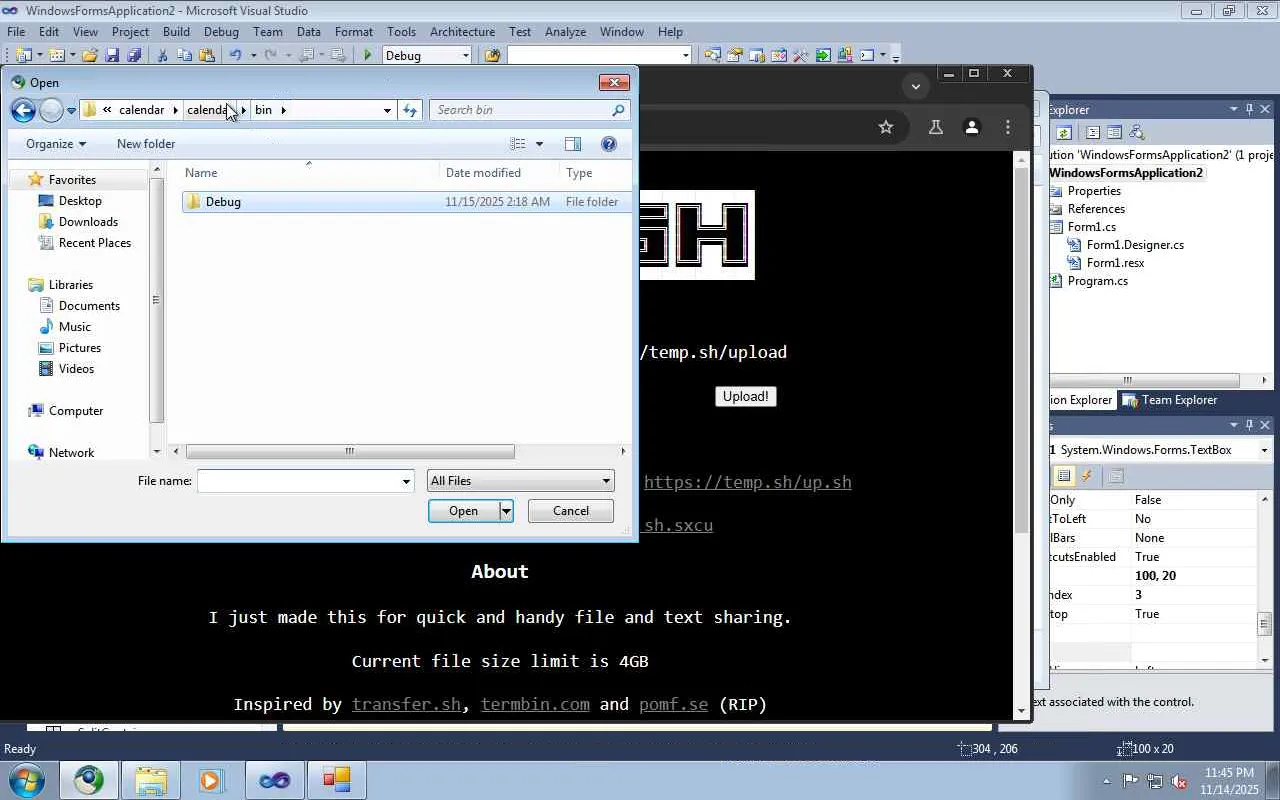Viewport: 1280px width, 800px height.
Task: Select Program.cs in Solution Explorer
Action: coord(1097,281)
